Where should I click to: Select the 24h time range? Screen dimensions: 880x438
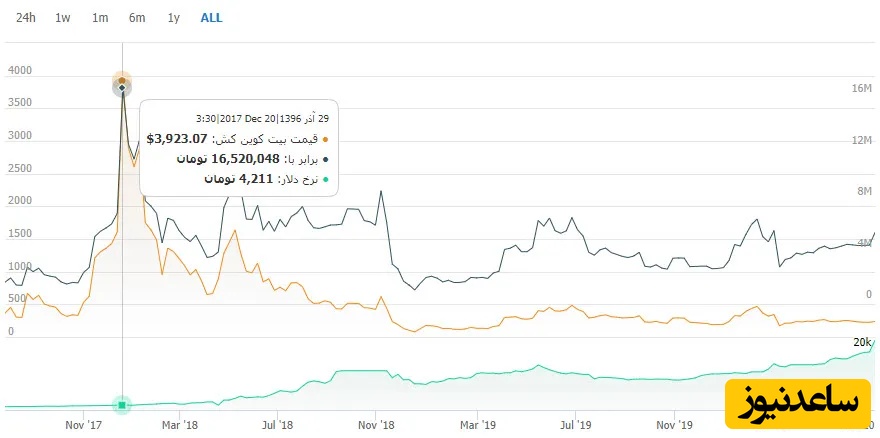(x=26, y=18)
